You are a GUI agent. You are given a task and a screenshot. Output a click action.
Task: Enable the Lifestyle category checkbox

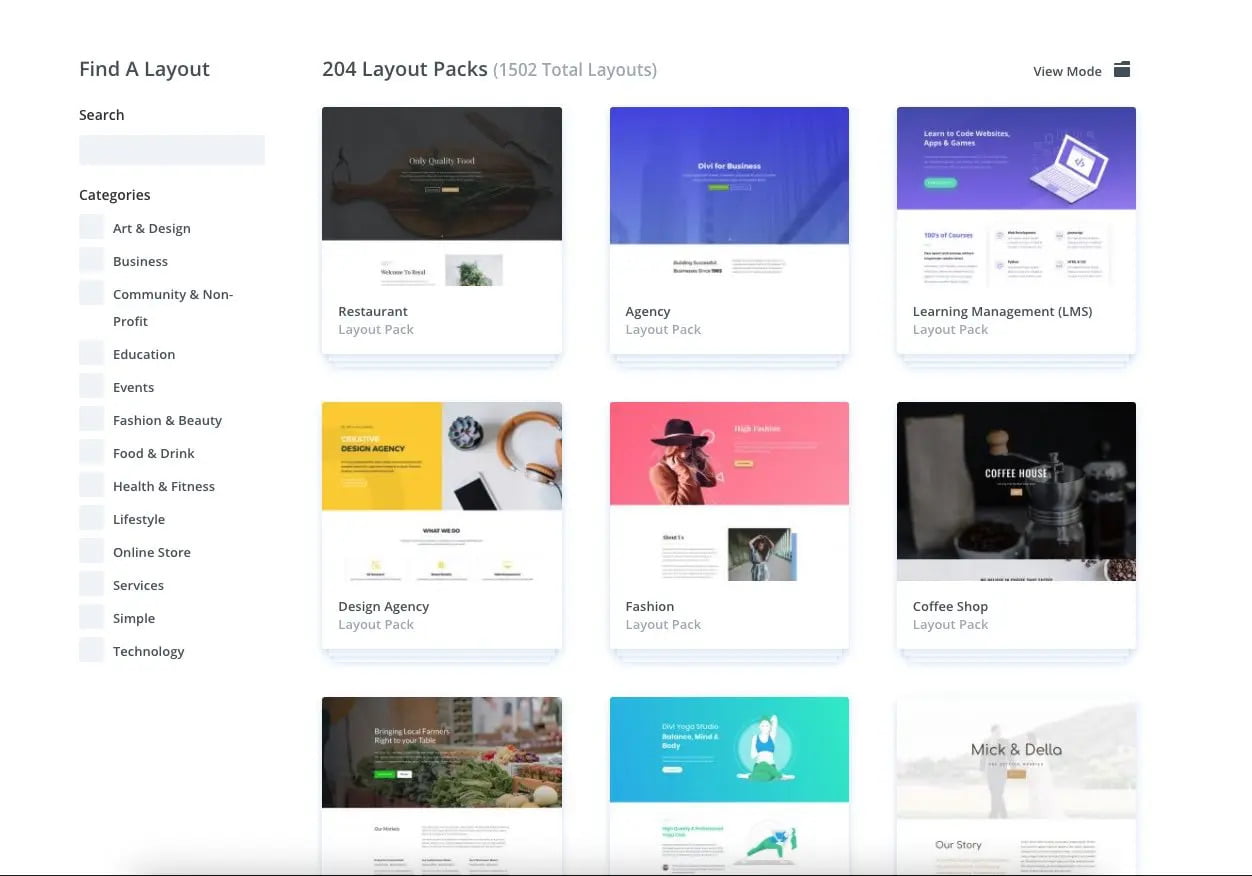pyautogui.click(x=91, y=518)
